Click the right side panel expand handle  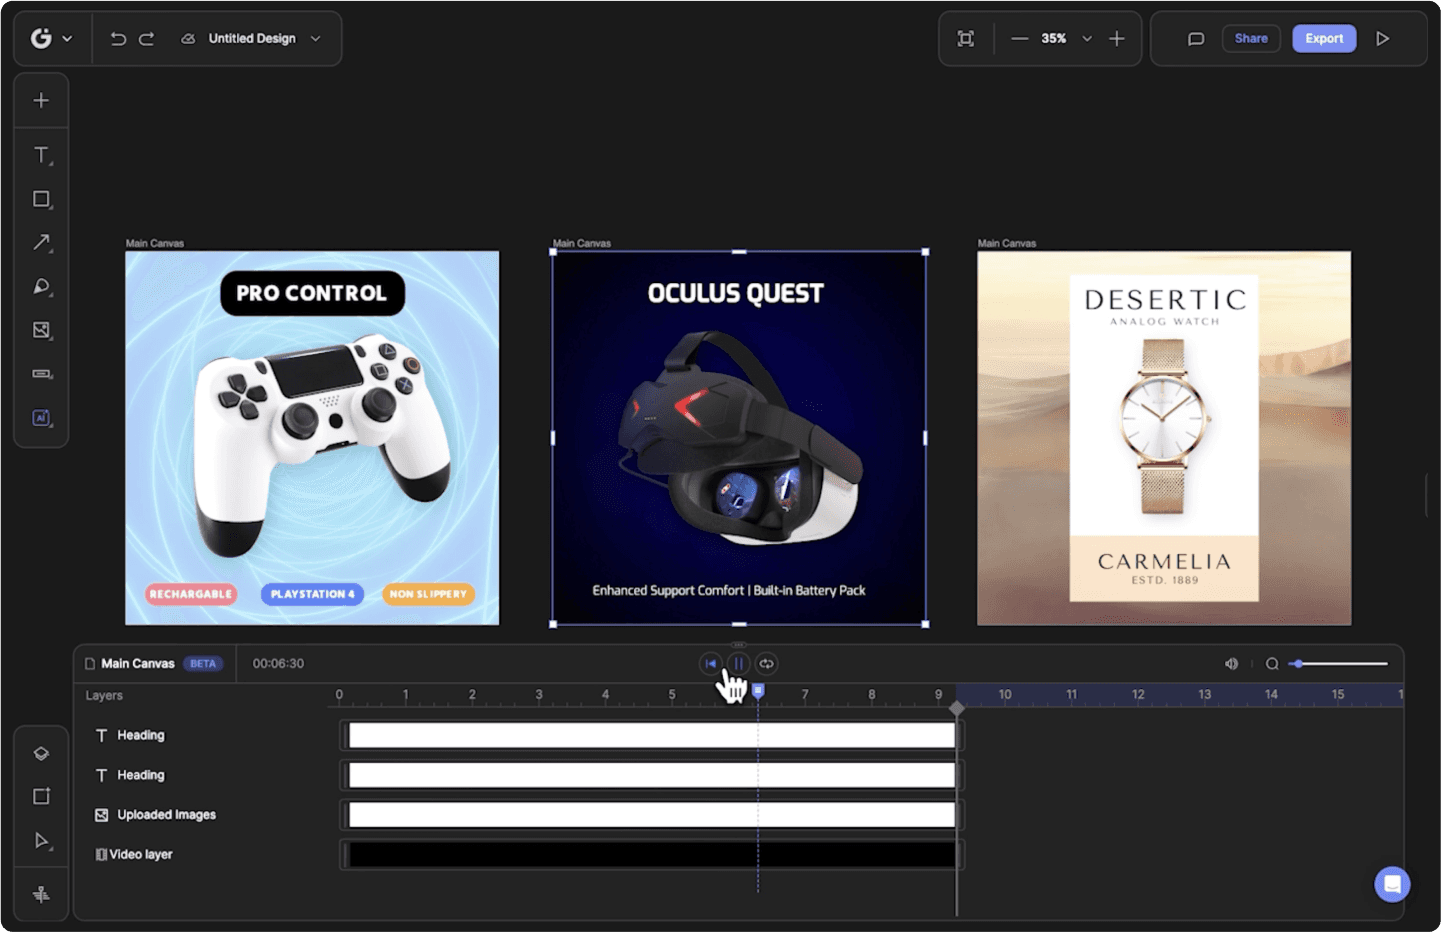[1427, 496]
